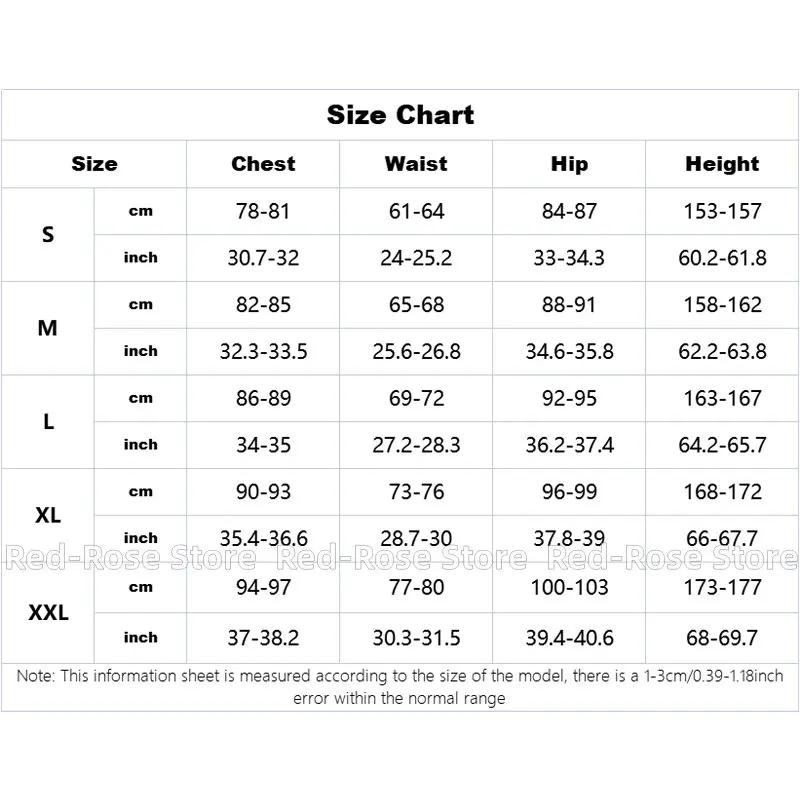The image size is (800, 800).
Task: Click the L size row label
Action: point(48,422)
